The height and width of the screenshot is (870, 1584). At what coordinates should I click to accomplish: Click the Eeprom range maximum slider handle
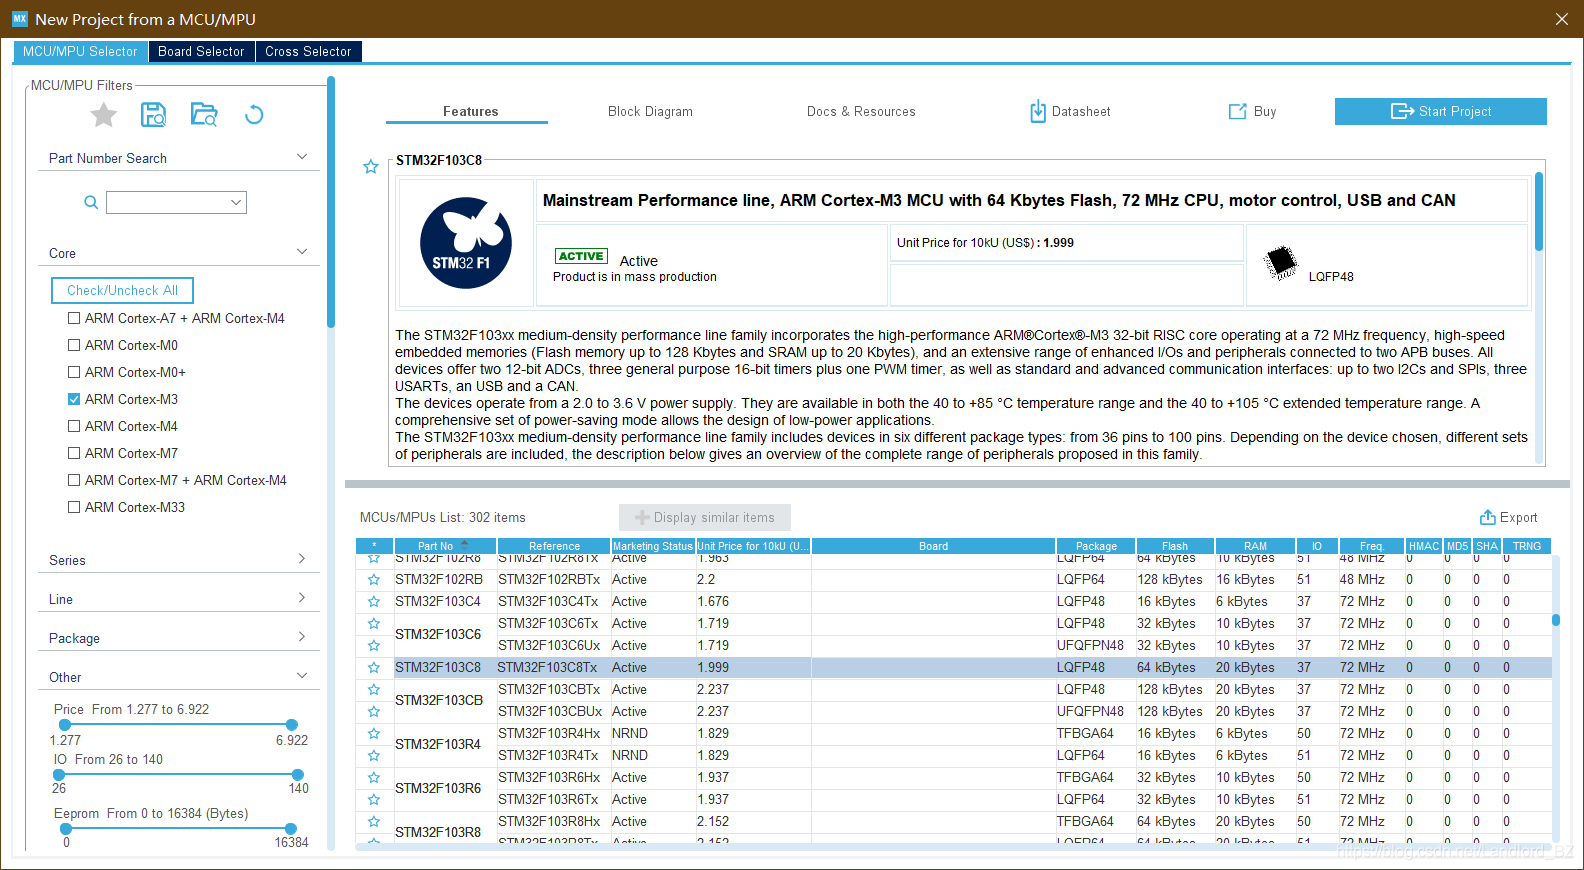click(x=290, y=829)
